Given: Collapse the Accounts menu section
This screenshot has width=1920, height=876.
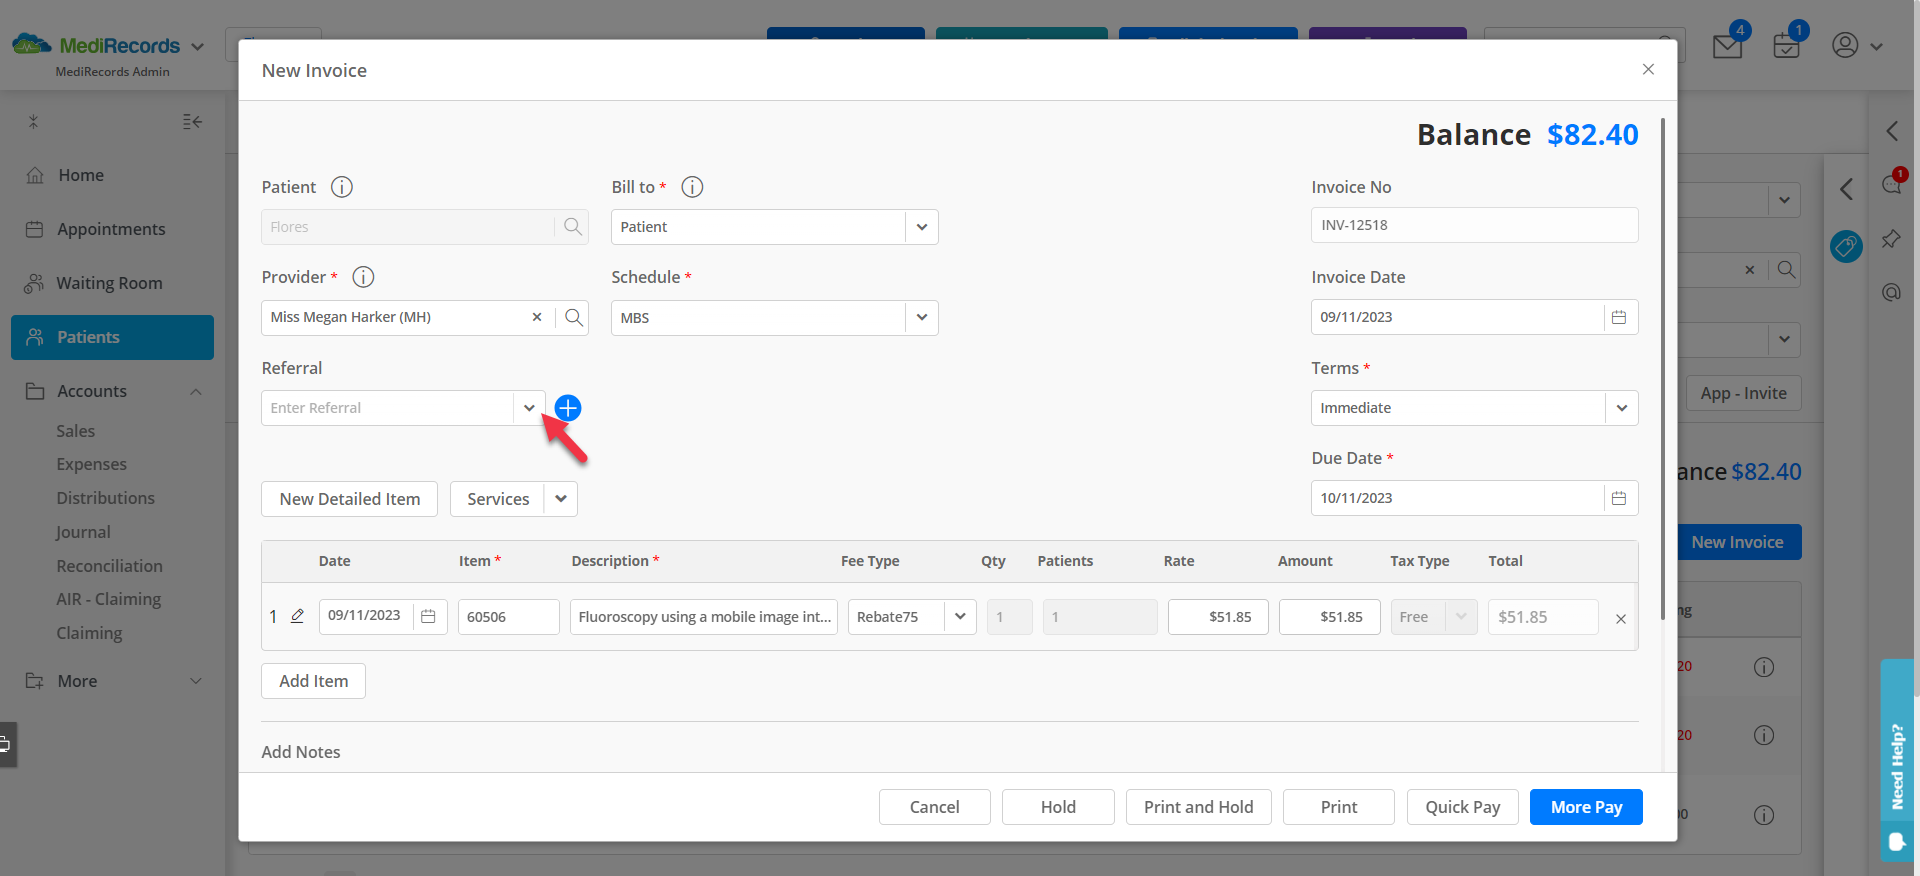Looking at the screenshot, I should pos(196,392).
